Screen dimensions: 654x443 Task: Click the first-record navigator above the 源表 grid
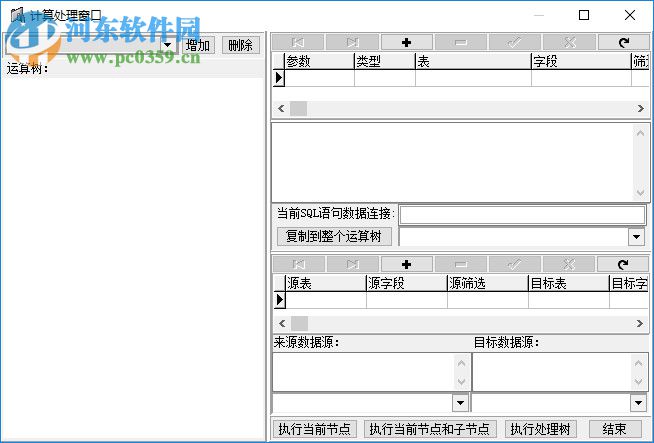coord(299,264)
